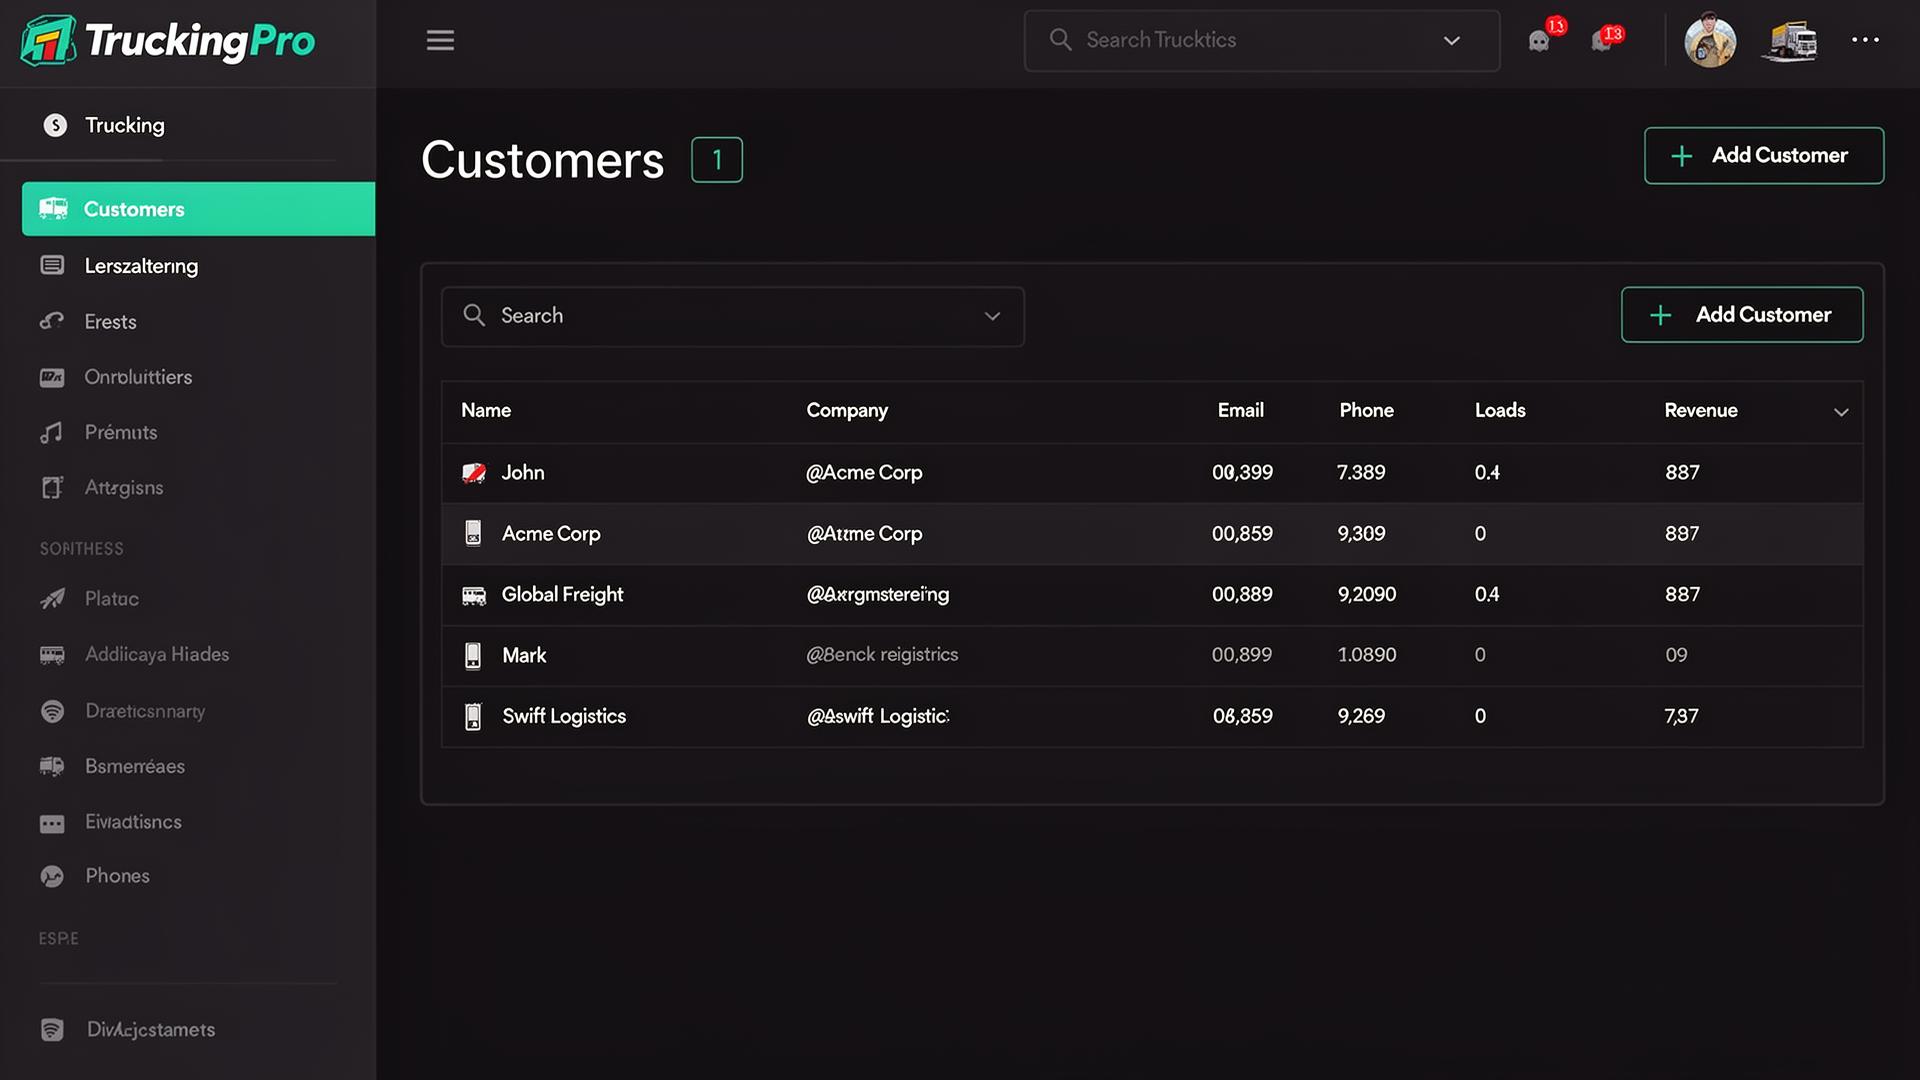The image size is (1920, 1080).
Task: Click the DivAcjcstamets icon at sidebar bottom
Action: tap(52, 1030)
